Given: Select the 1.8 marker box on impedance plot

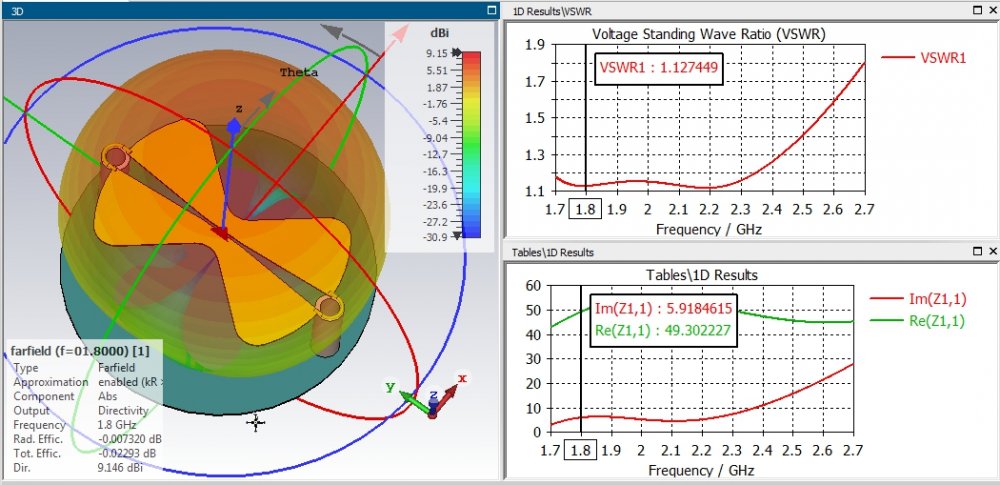Looking at the screenshot, I should [580, 449].
